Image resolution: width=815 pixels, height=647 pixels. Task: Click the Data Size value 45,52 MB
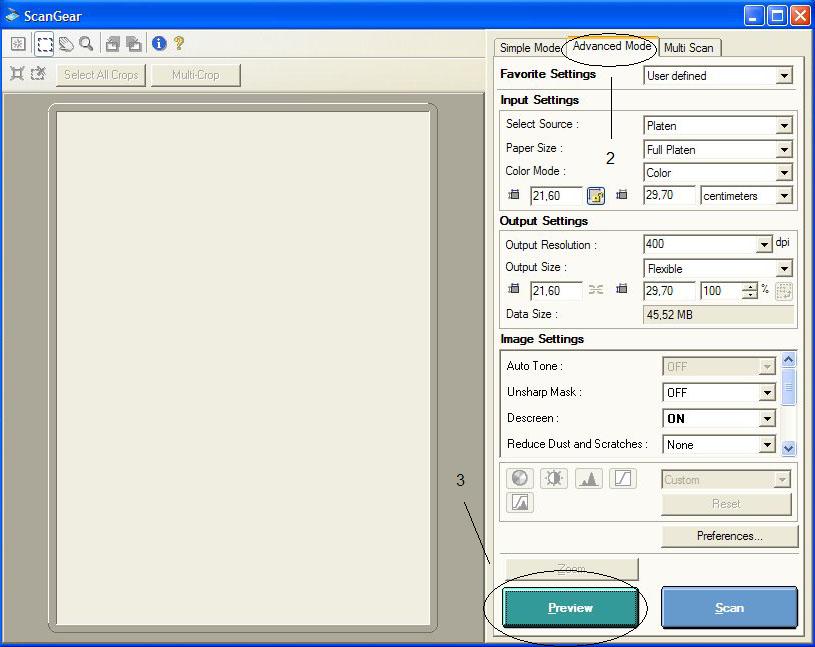(719, 314)
